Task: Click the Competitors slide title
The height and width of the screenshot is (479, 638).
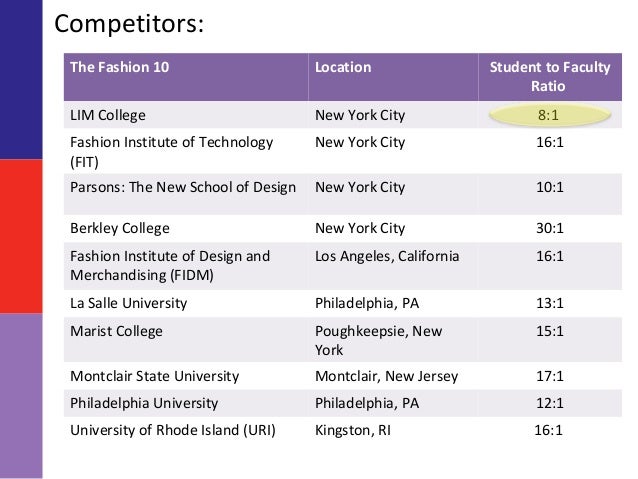Action: coord(129,24)
